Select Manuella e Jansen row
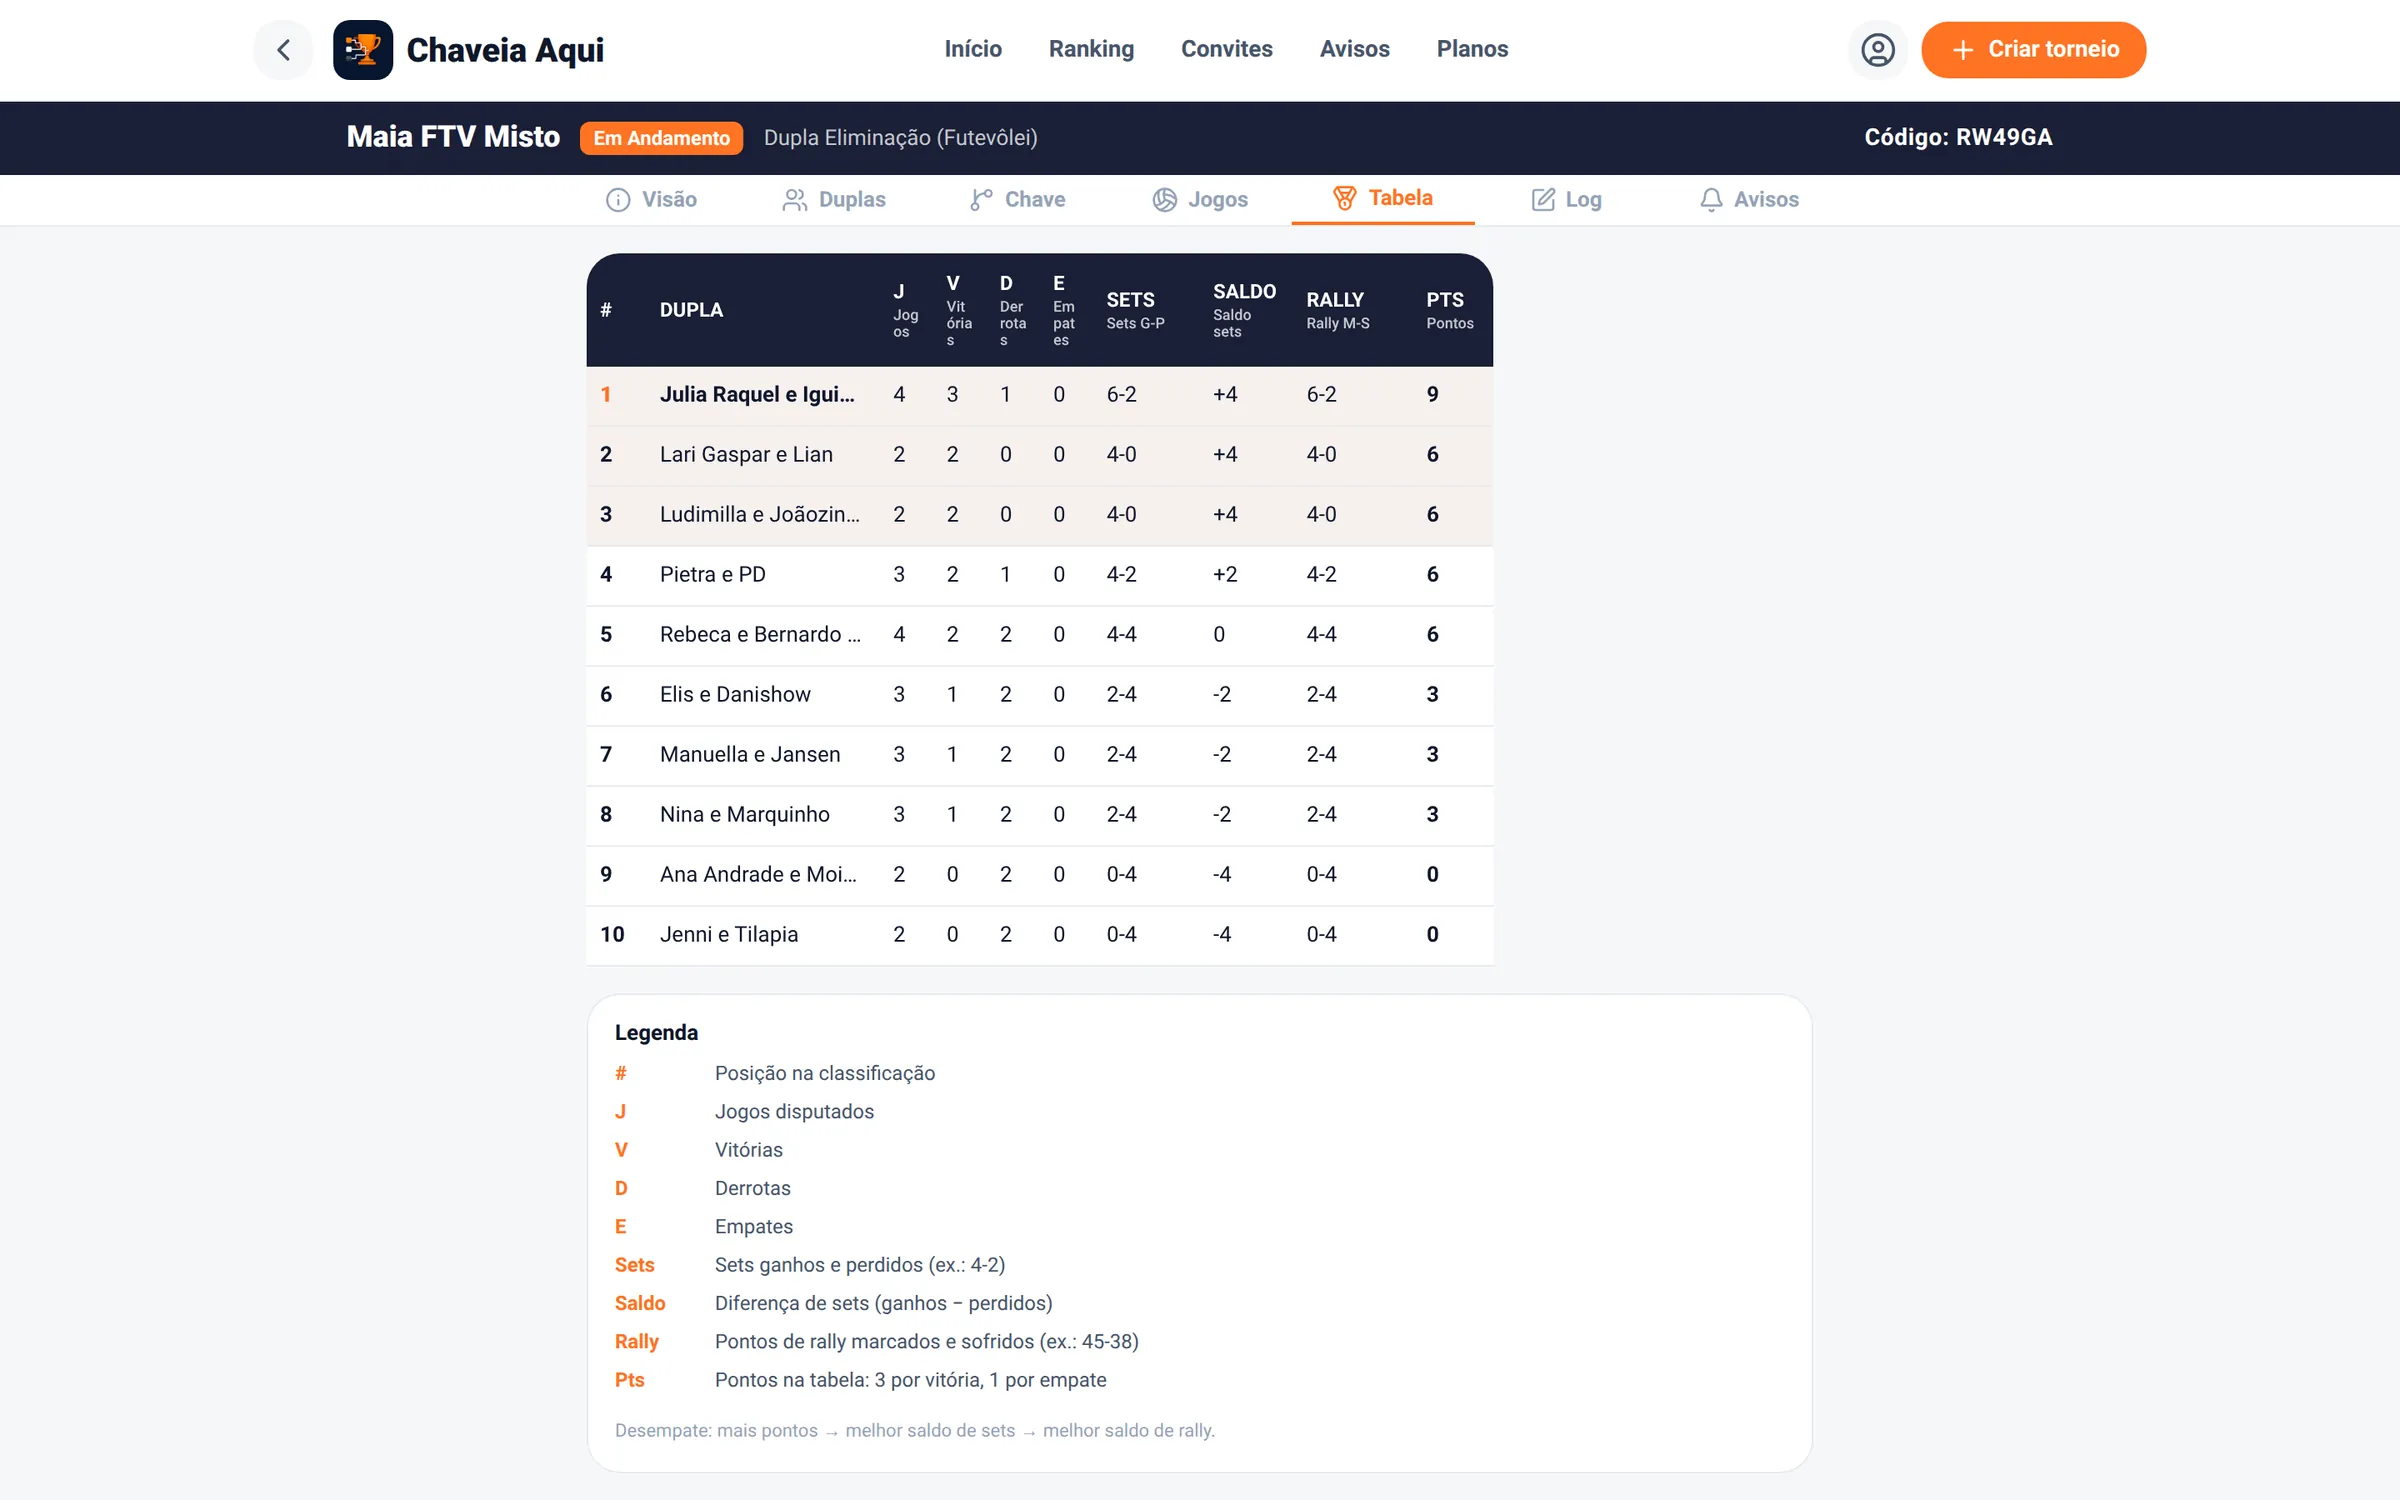 click(x=1039, y=755)
